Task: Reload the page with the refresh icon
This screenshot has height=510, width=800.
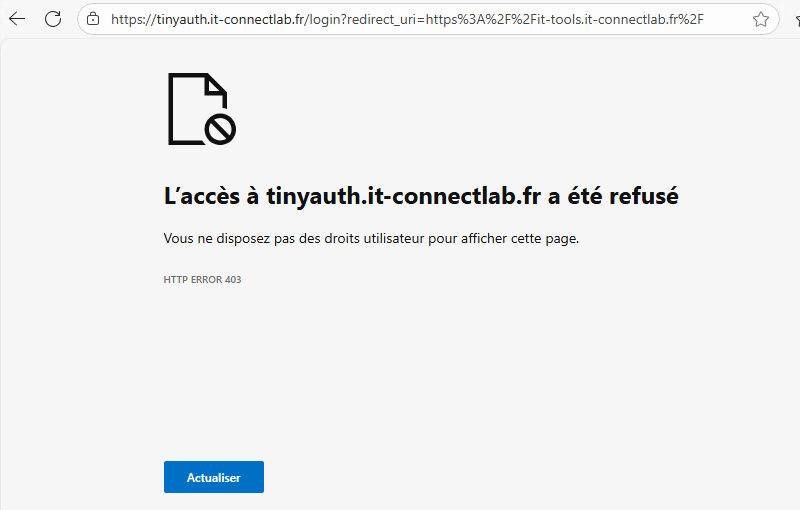Action: point(53,19)
